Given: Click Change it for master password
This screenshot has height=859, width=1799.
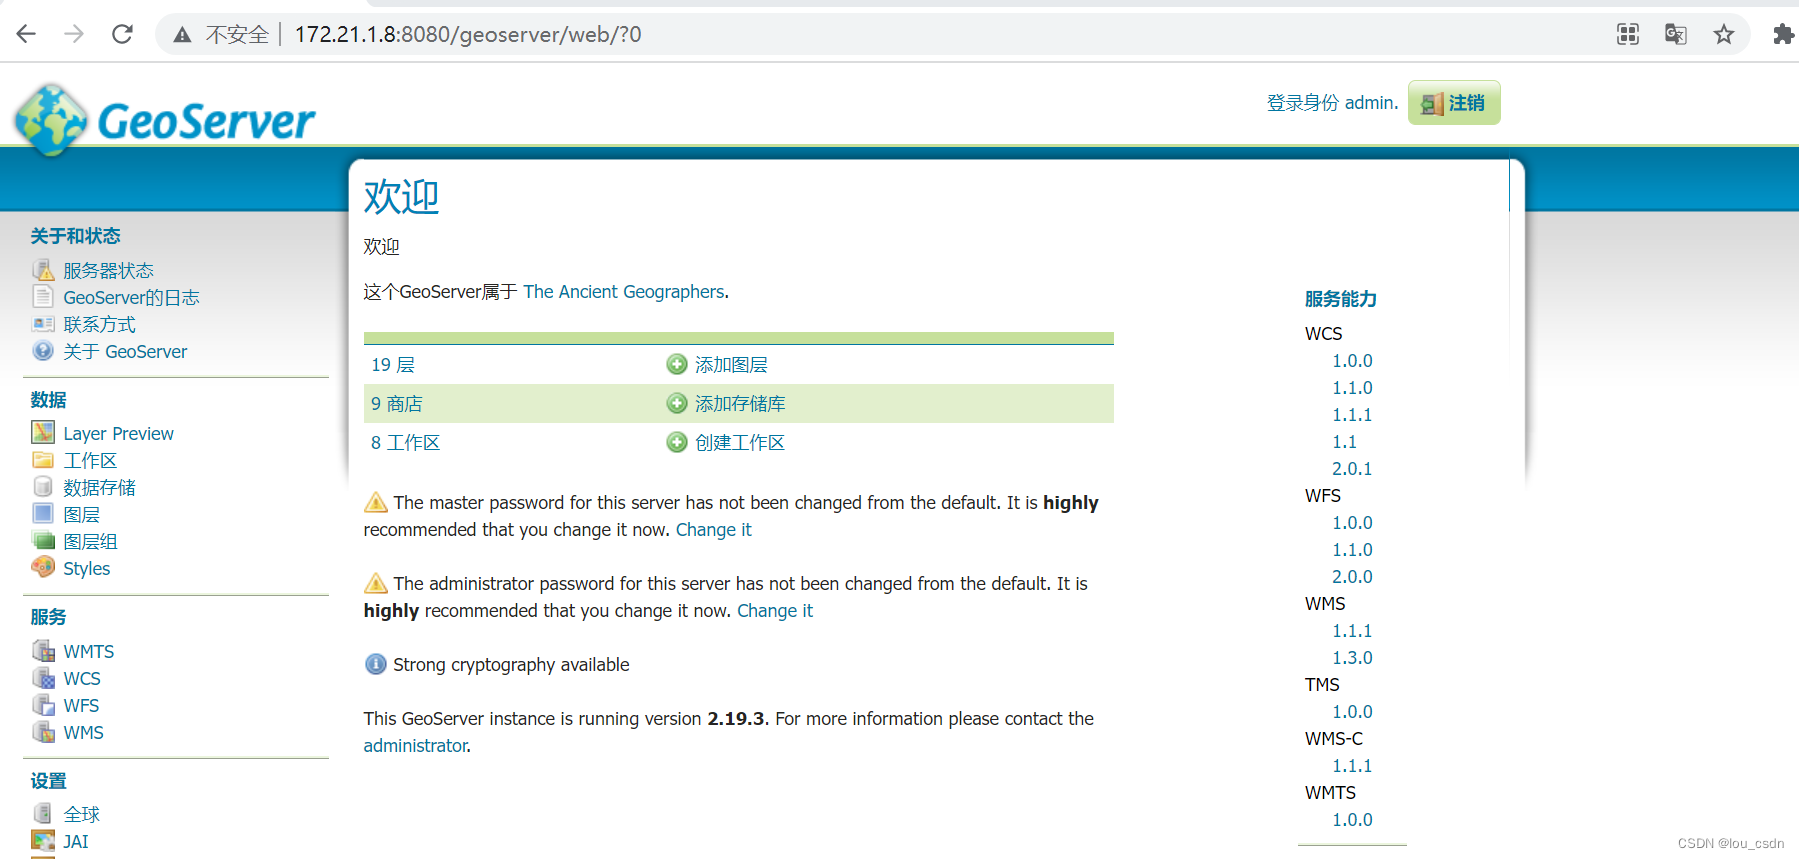Looking at the screenshot, I should [x=713, y=529].
